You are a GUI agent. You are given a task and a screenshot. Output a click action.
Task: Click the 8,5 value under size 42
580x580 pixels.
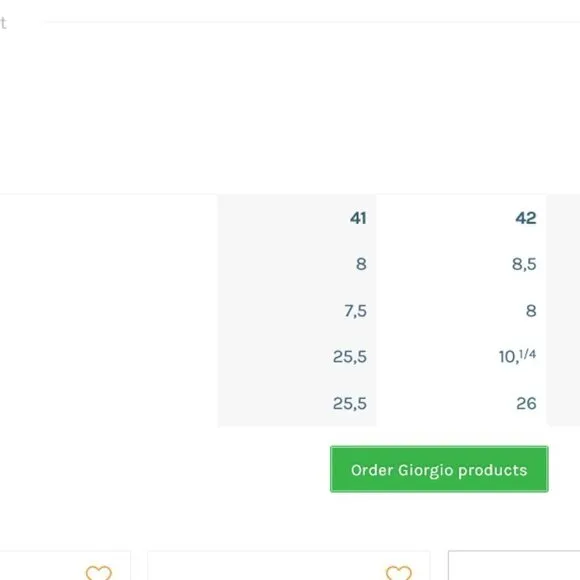[x=524, y=264]
